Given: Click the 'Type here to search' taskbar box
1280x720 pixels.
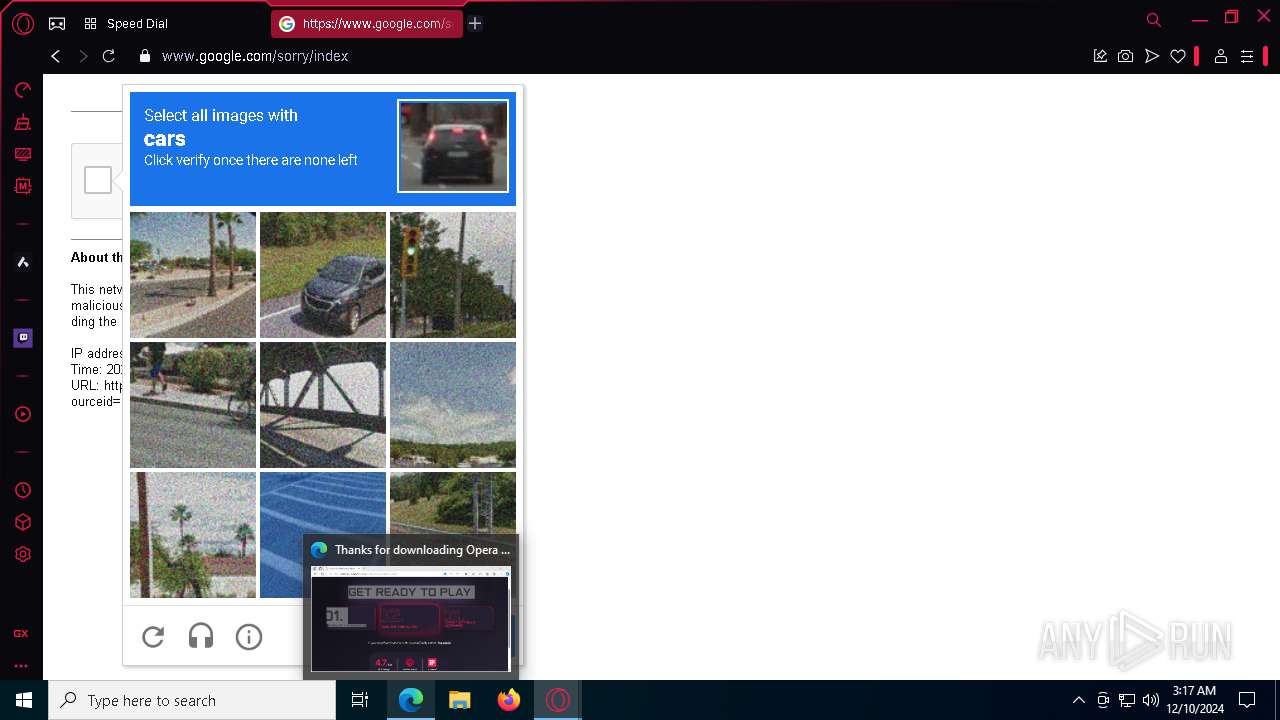Looking at the screenshot, I should 192,700.
